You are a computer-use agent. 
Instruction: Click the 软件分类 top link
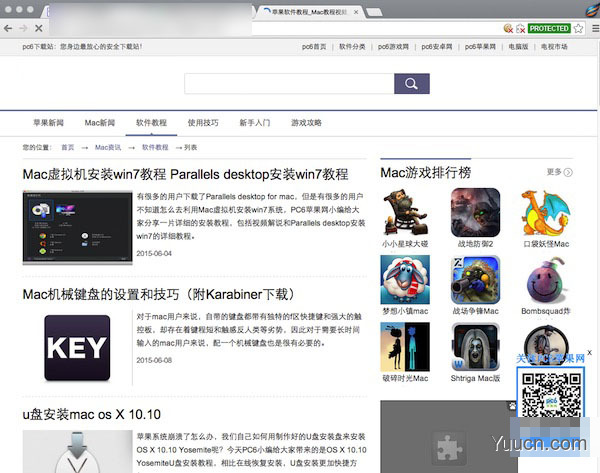(x=352, y=47)
